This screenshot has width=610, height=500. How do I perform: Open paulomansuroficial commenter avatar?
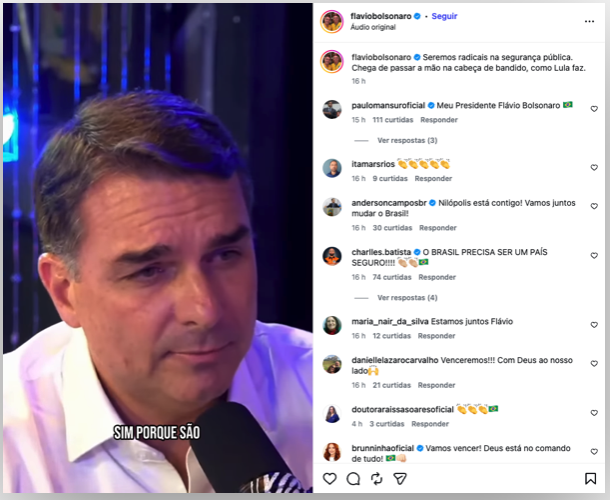(x=332, y=109)
